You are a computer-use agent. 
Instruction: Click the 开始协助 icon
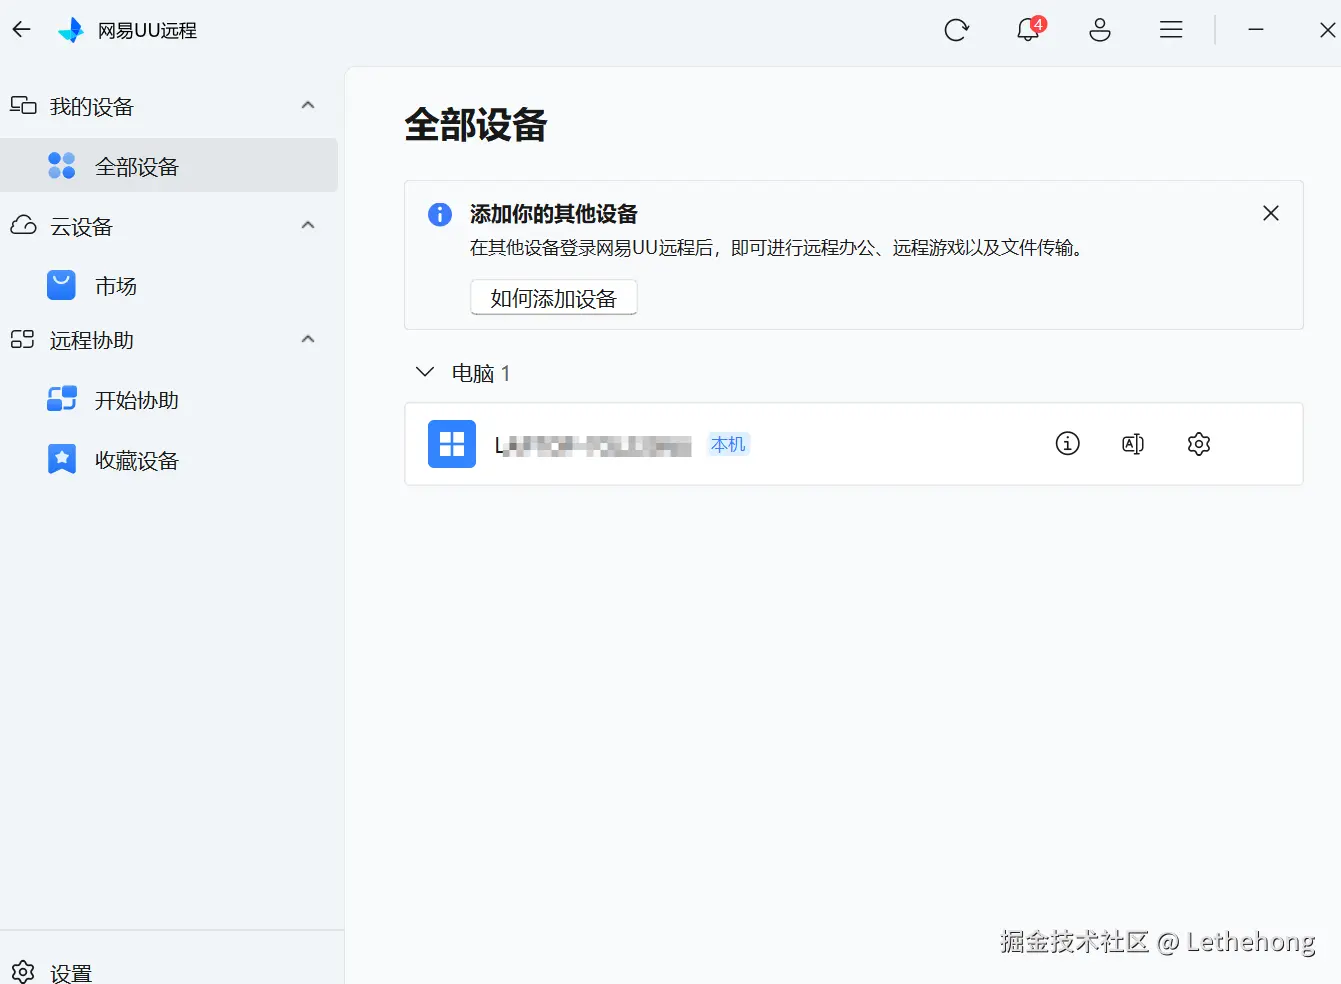point(62,399)
